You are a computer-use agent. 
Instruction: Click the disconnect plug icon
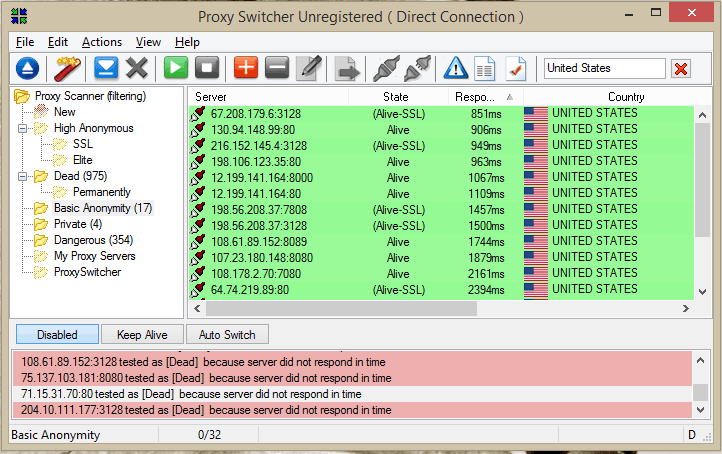(418, 69)
